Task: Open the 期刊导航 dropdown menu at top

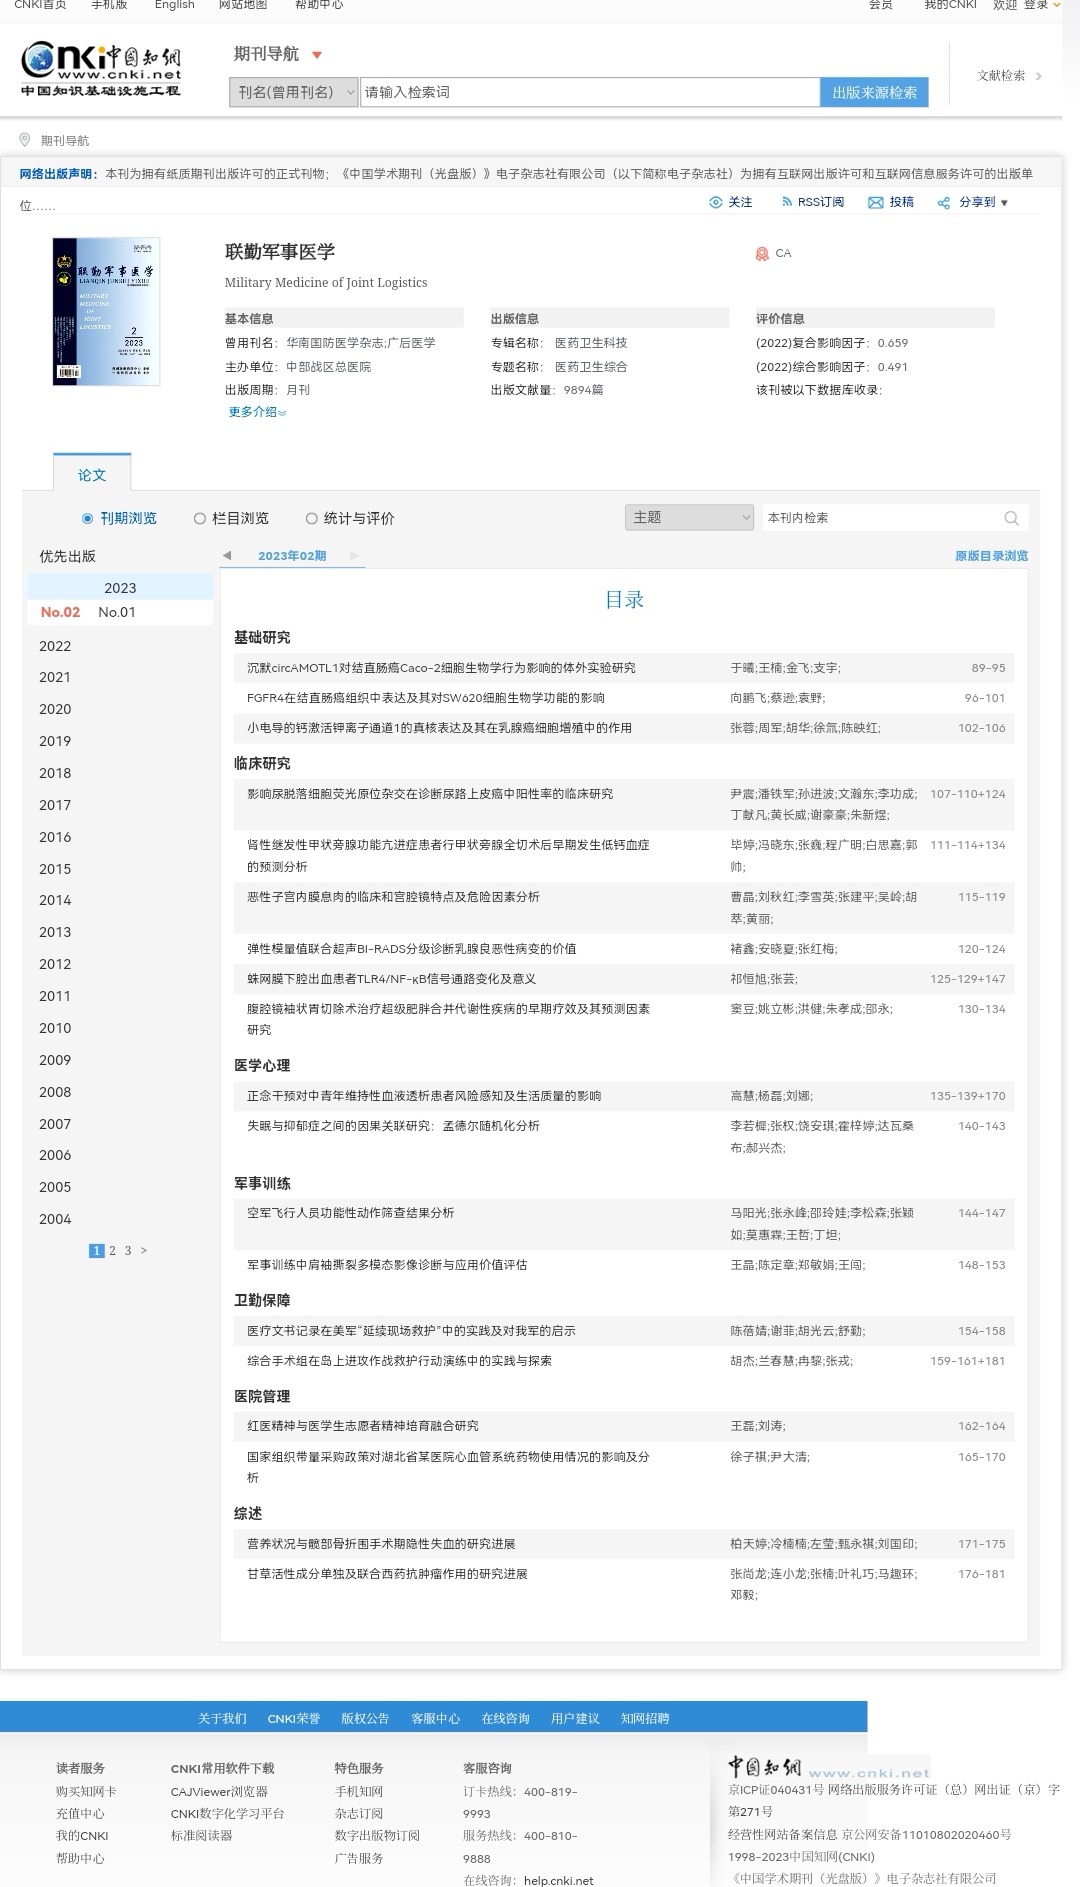Action: tap(317, 55)
